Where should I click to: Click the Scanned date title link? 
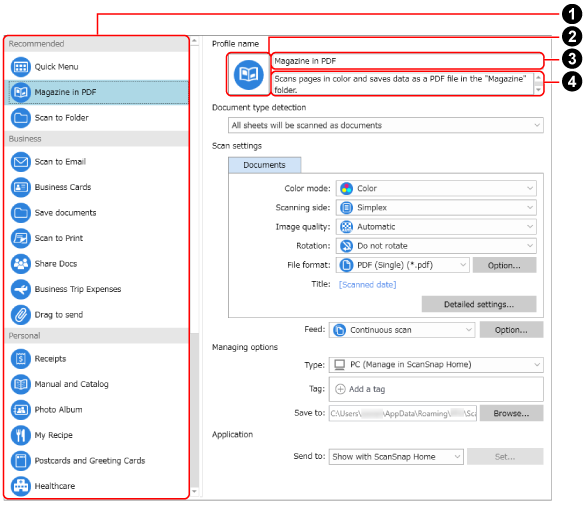point(367,285)
